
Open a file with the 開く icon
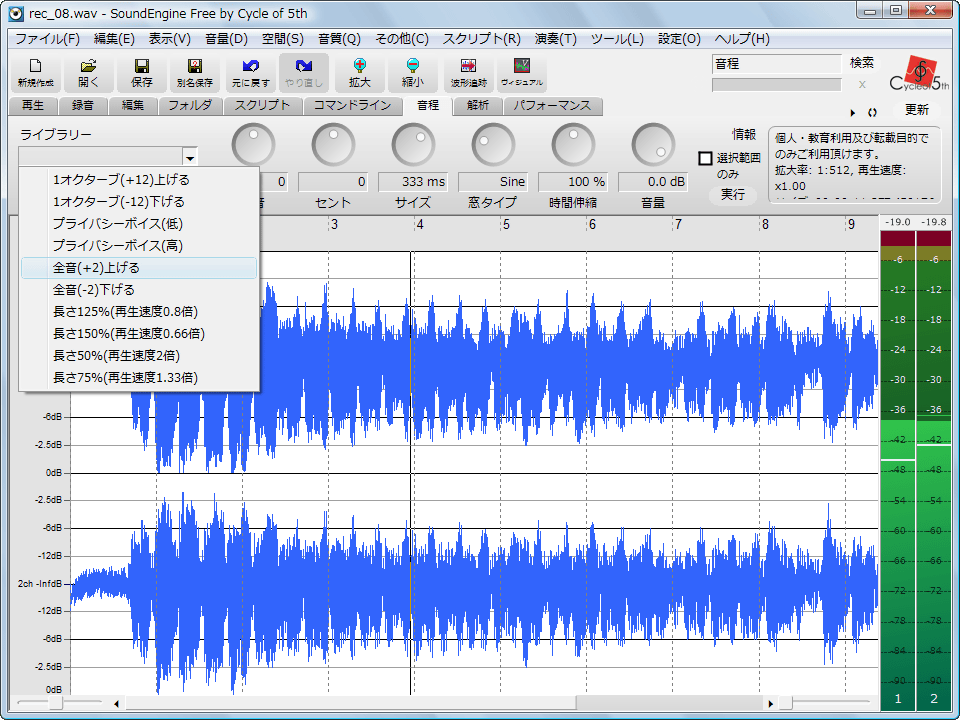coord(88,73)
